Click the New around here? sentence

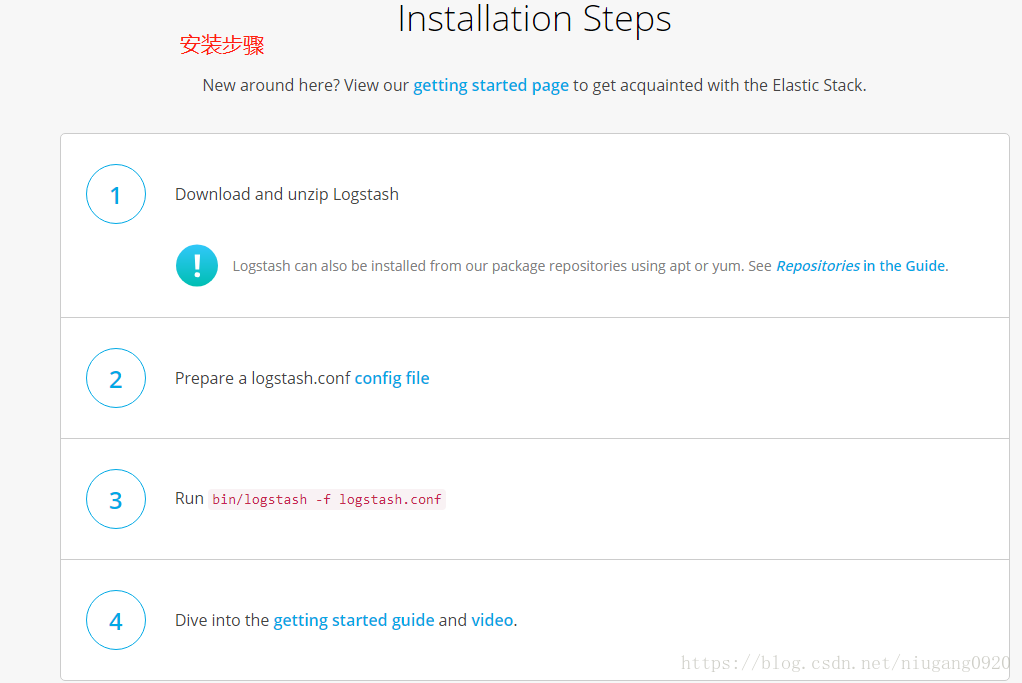[534, 85]
